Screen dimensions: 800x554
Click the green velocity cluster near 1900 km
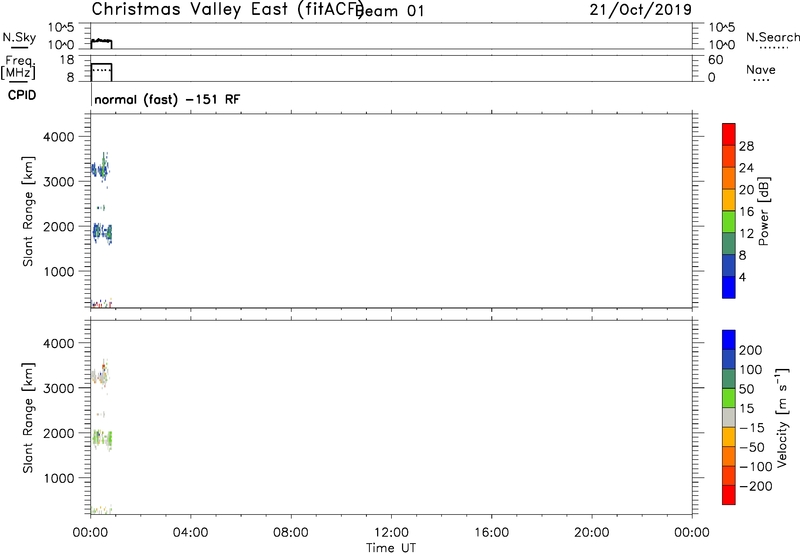pyautogui.click(x=102, y=438)
